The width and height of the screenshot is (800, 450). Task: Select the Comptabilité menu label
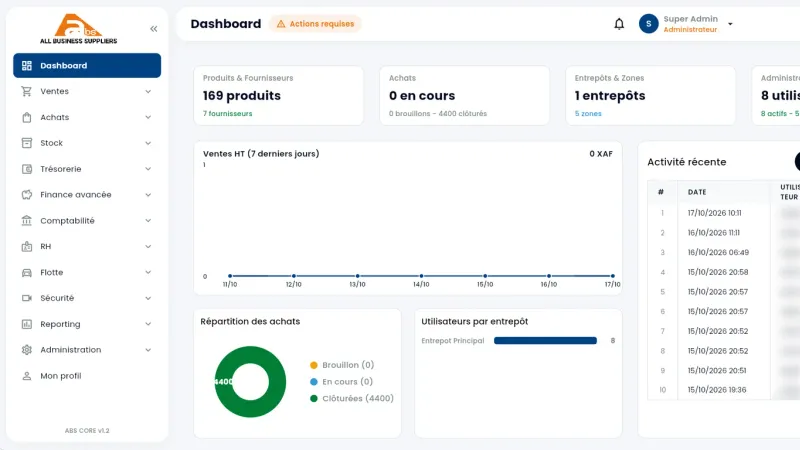click(67, 221)
